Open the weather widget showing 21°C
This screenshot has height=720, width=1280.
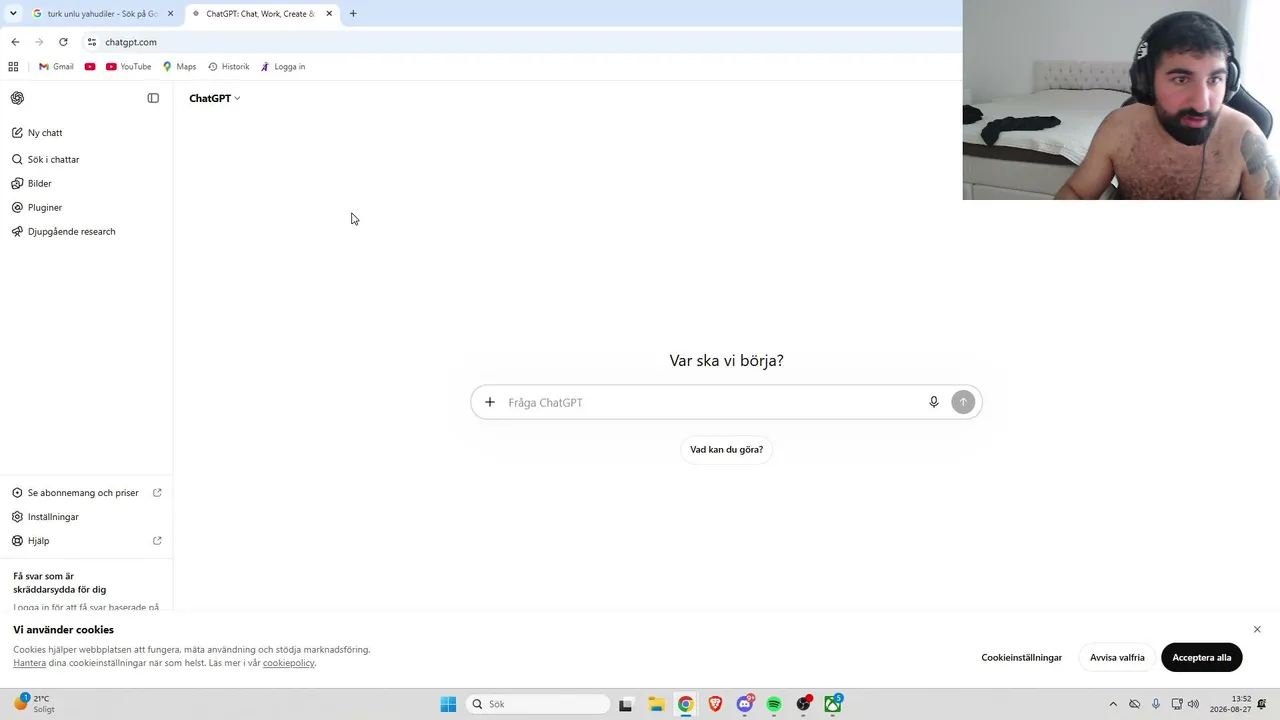(x=34, y=704)
